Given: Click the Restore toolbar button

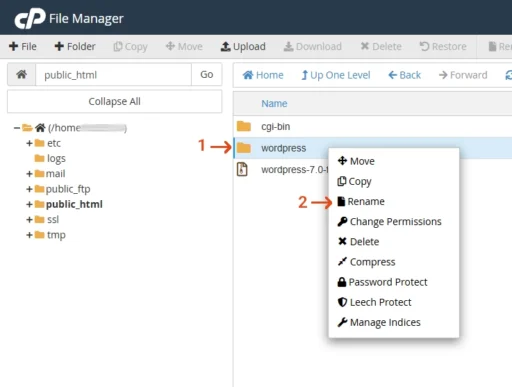Looking at the screenshot, I should pyautogui.click(x=443, y=46).
